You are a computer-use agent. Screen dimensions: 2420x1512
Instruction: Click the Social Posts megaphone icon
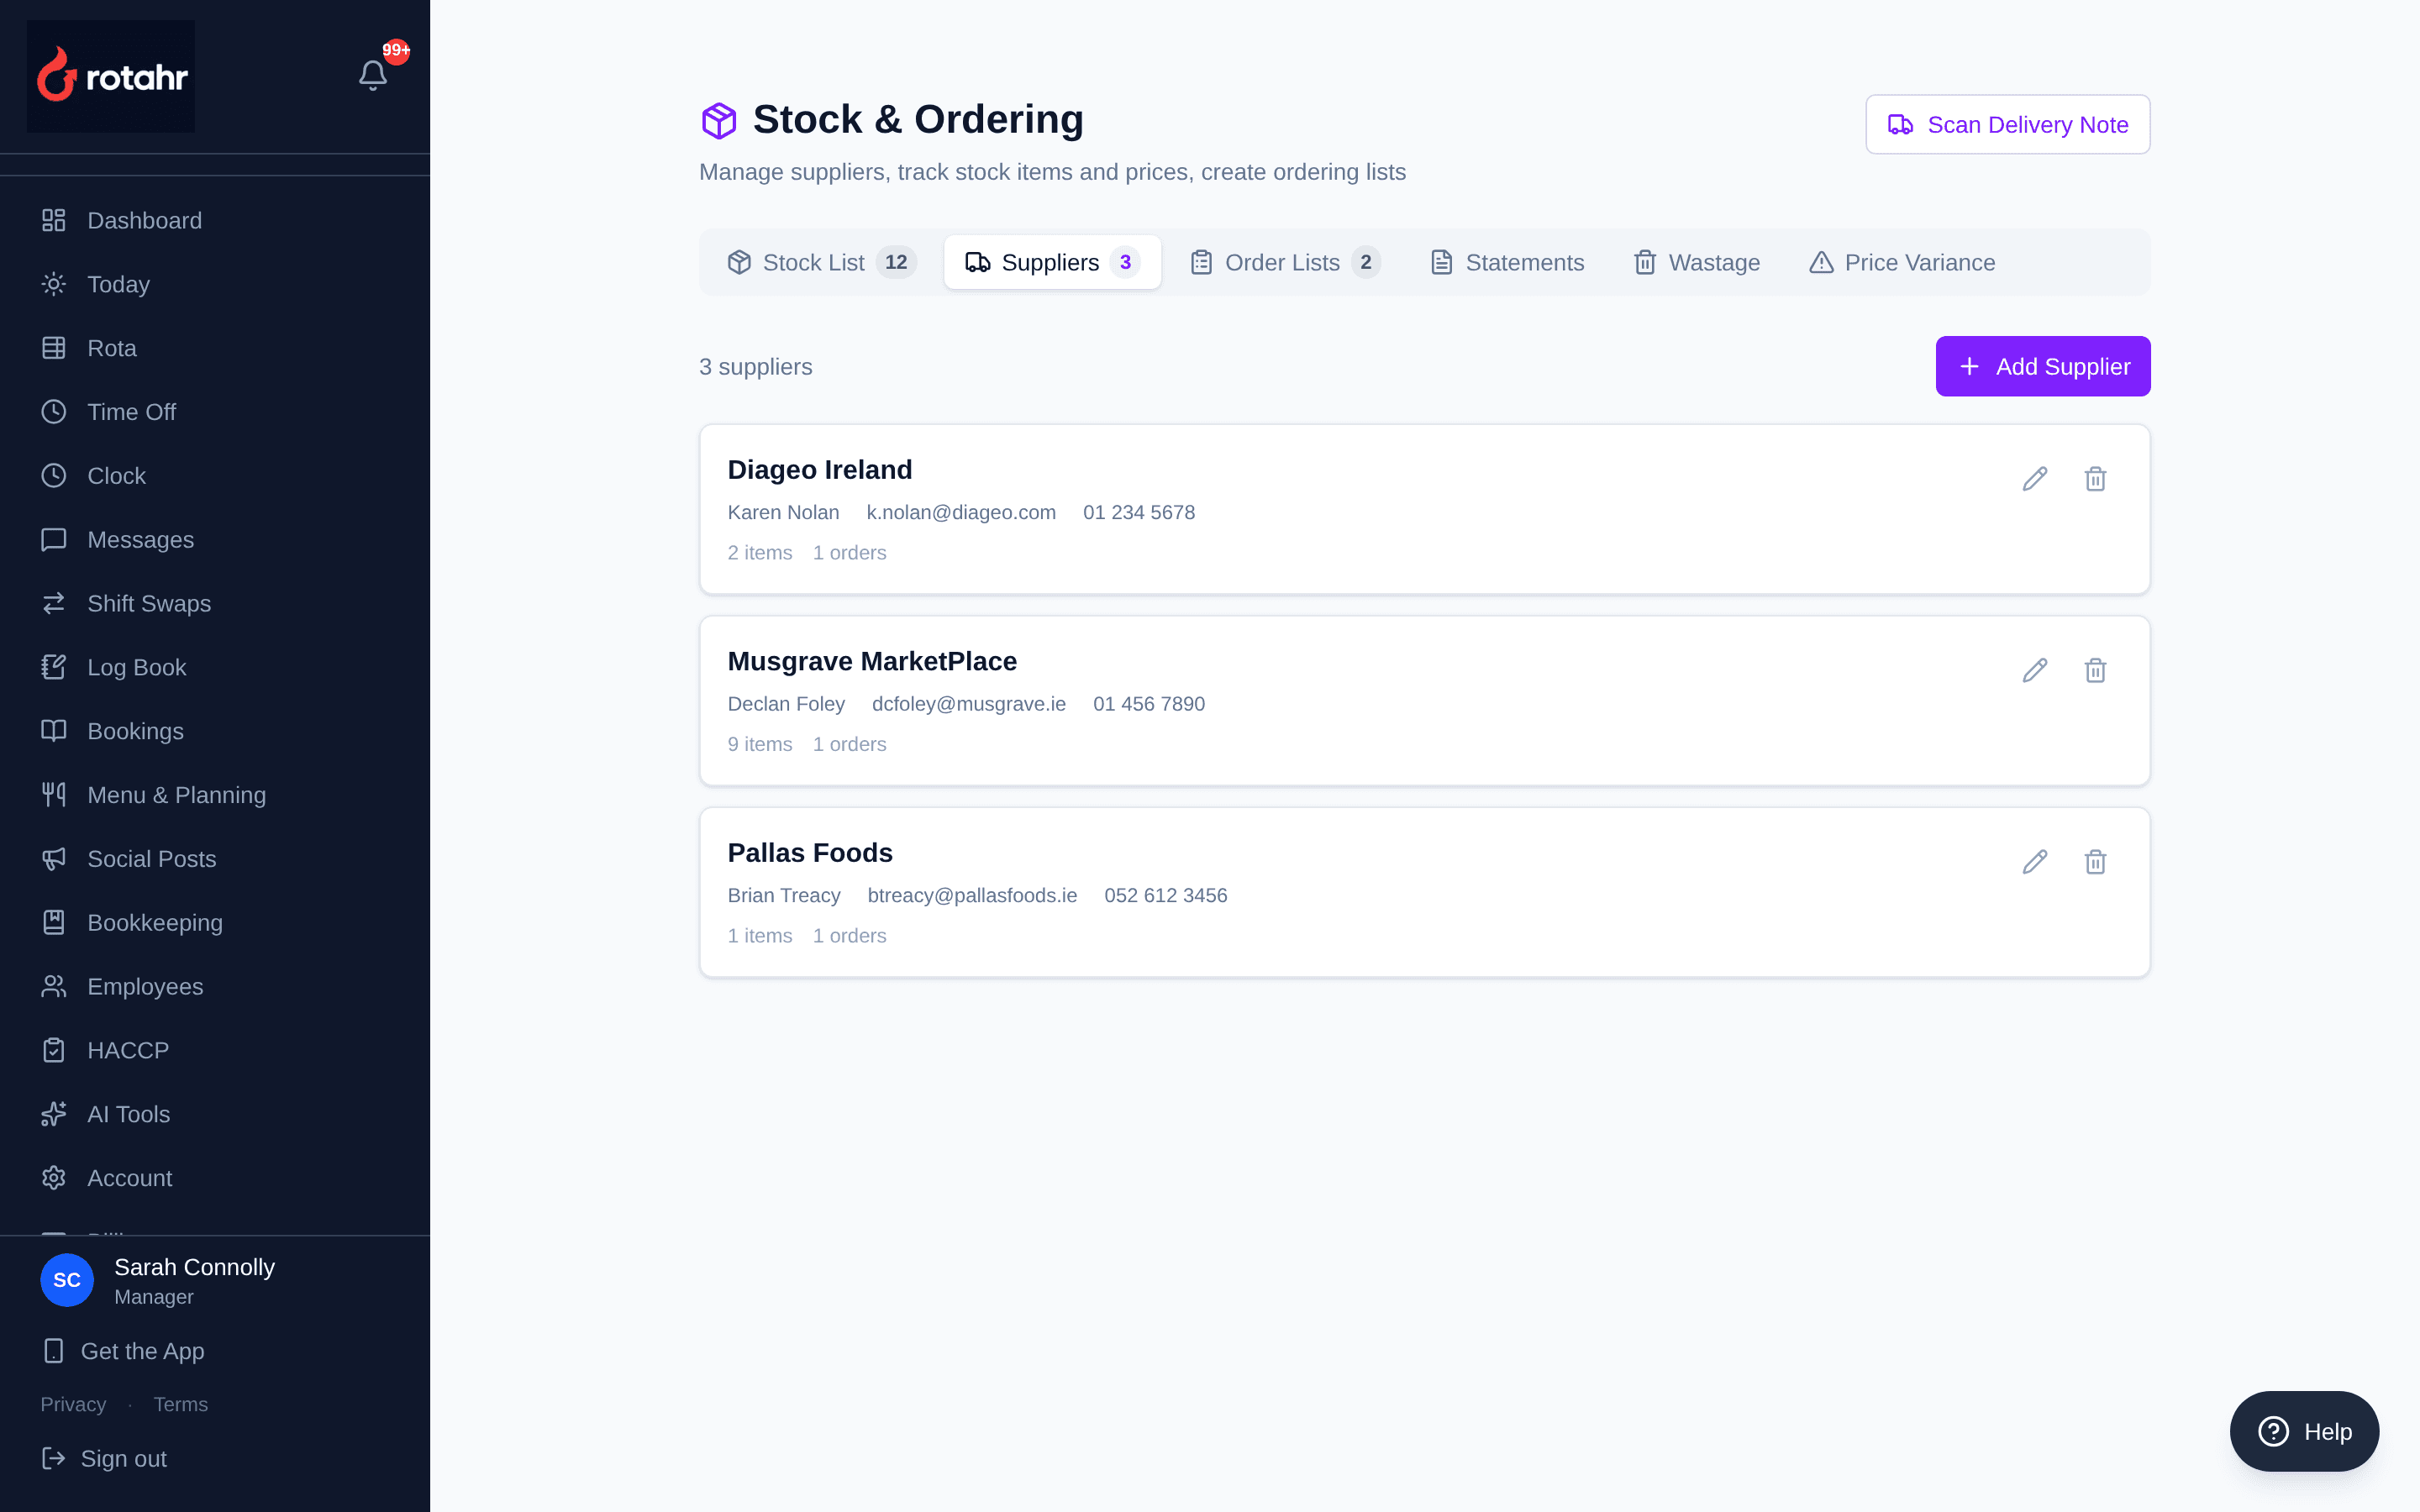54,859
